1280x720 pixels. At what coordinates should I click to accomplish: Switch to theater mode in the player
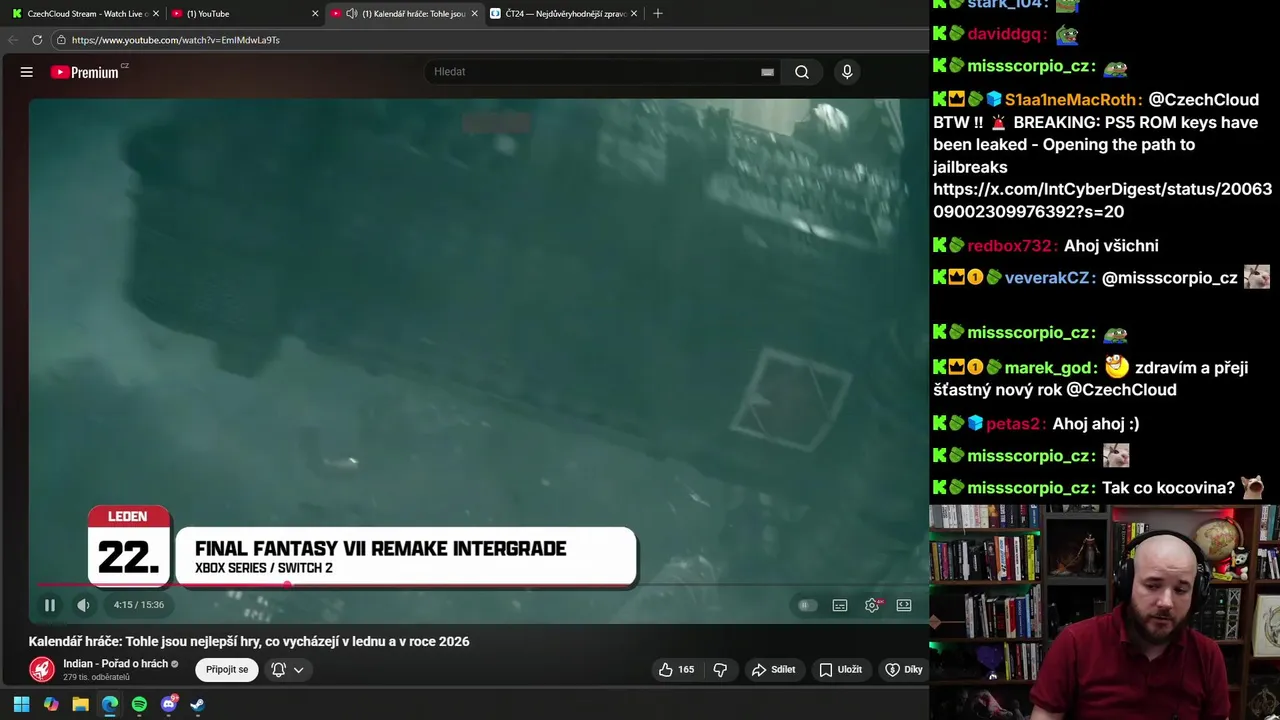coord(904,605)
